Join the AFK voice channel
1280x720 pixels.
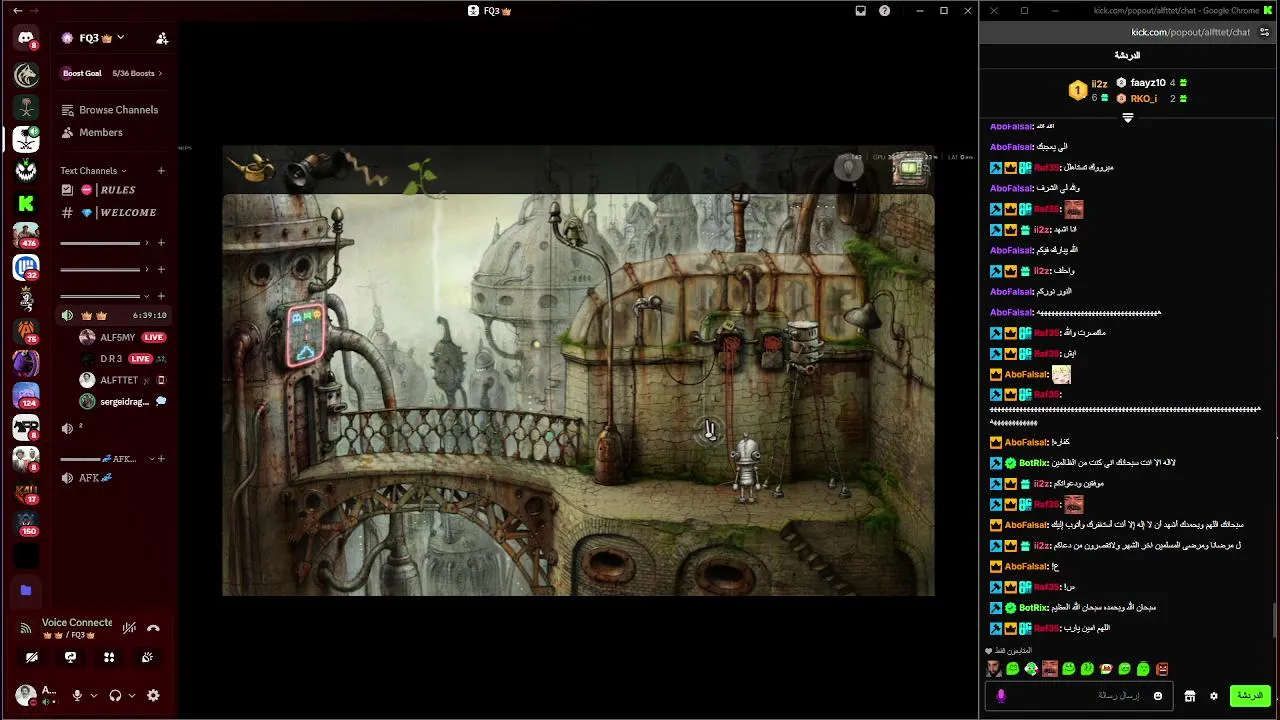pyautogui.click(x=112, y=478)
